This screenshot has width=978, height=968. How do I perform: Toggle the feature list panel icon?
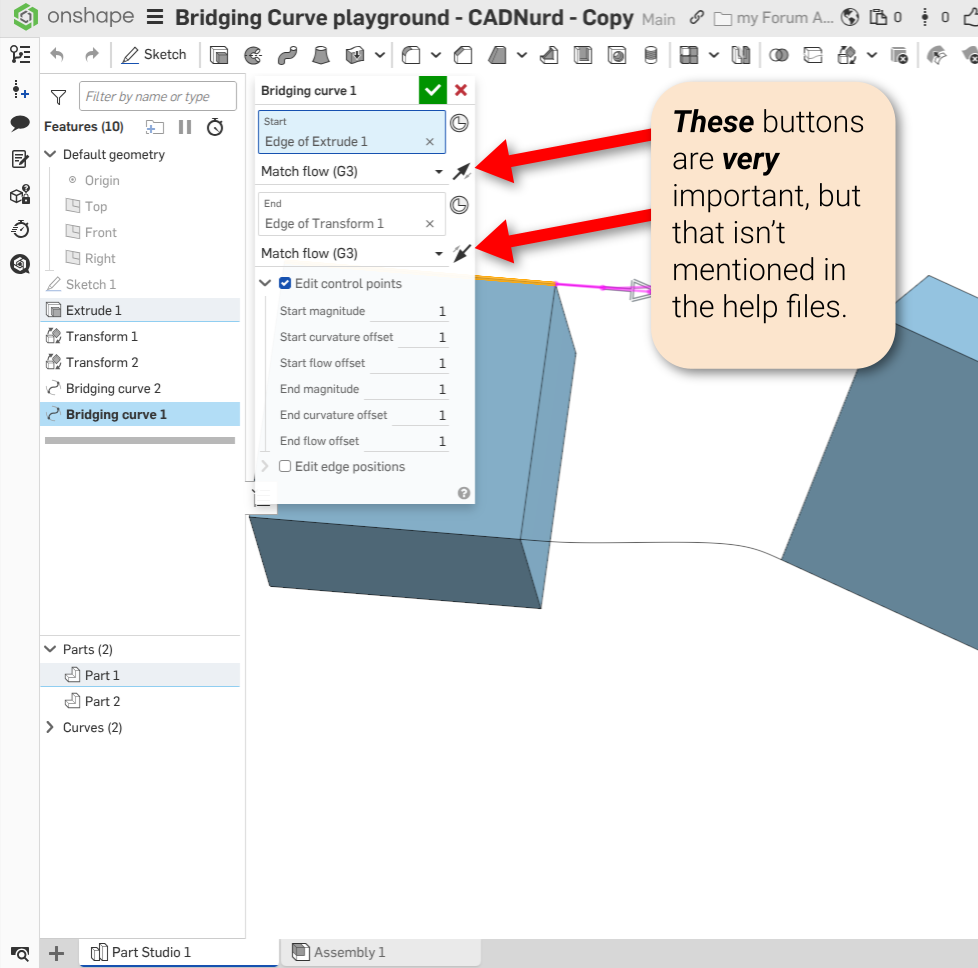pos(20,55)
